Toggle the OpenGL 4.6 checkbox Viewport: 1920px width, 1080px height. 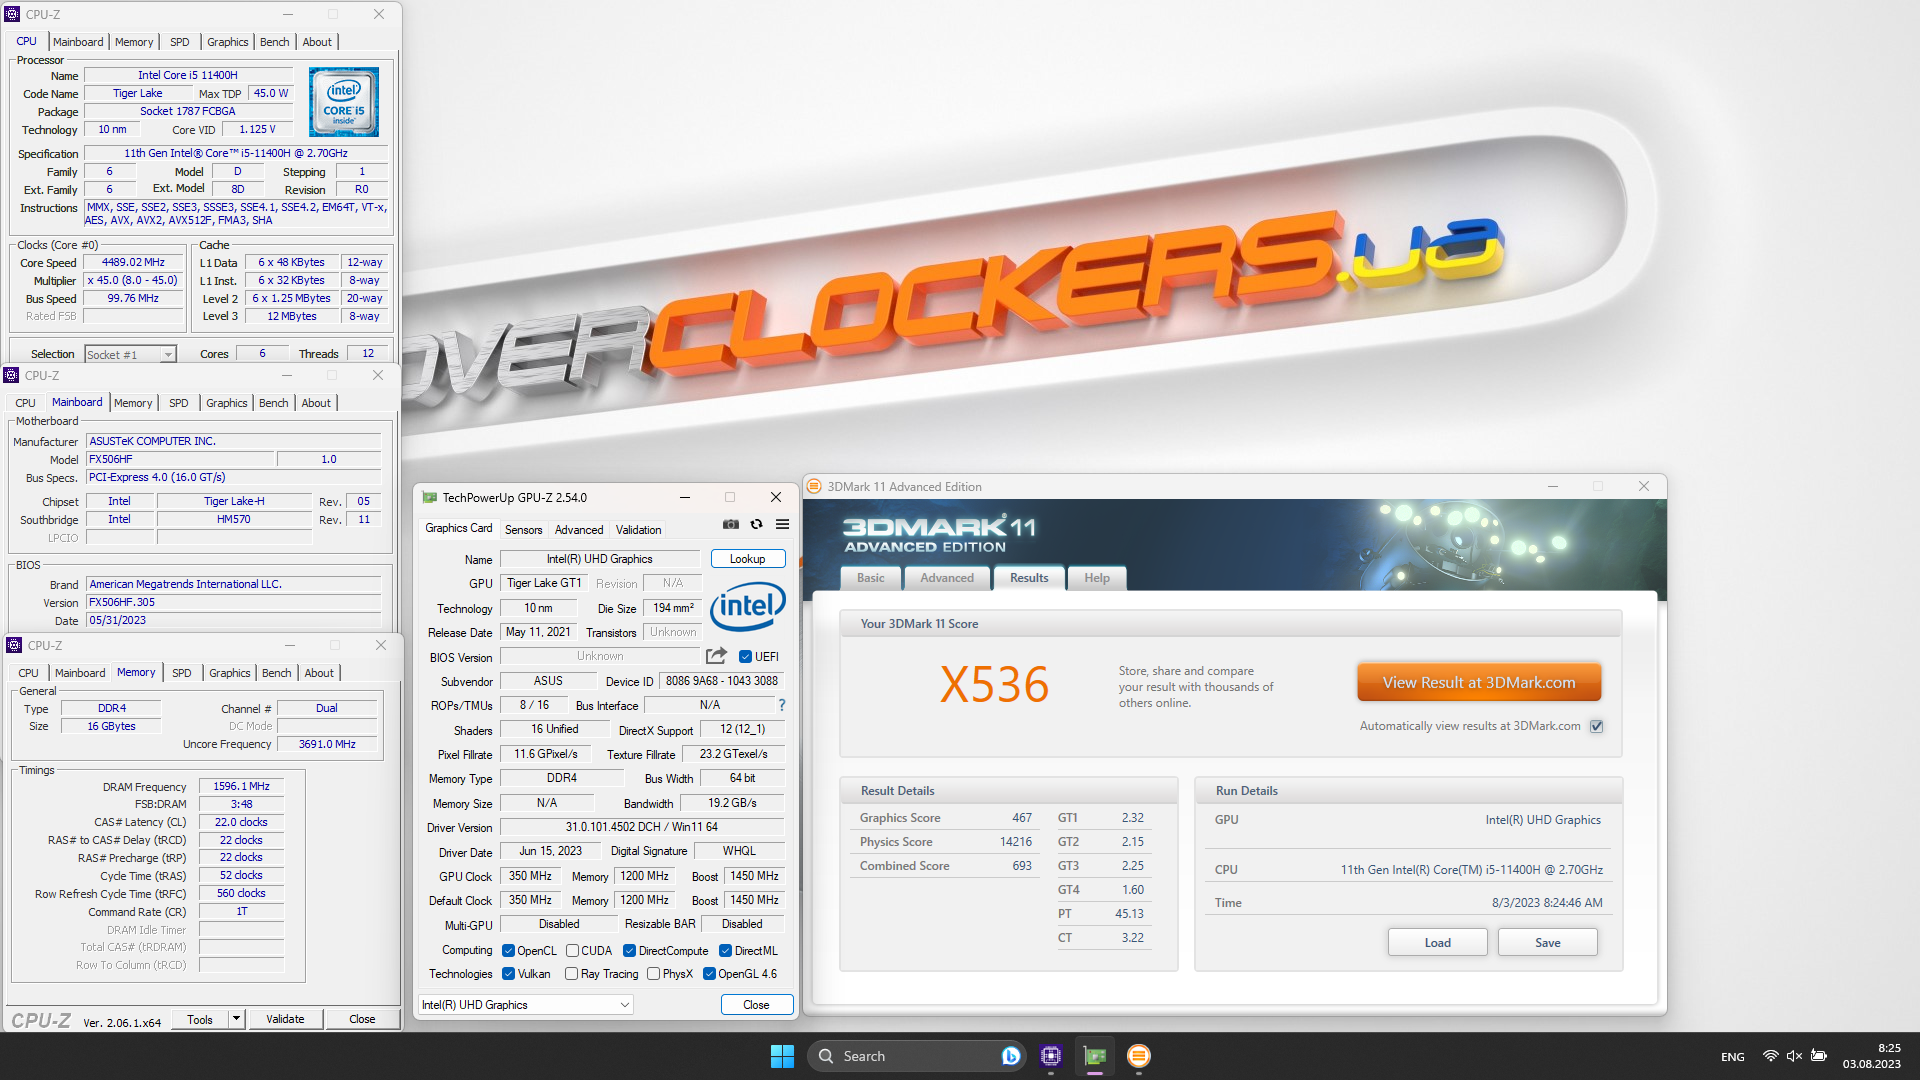pos(709,974)
